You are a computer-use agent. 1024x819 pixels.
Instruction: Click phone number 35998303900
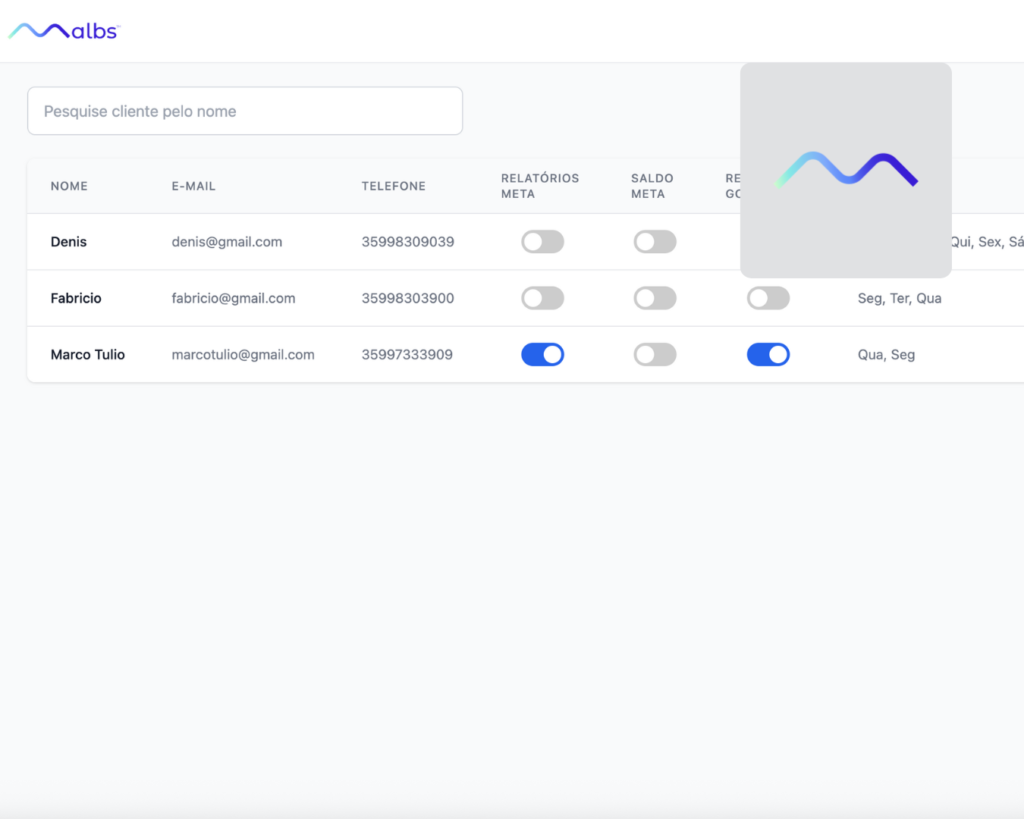tap(408, 298)
